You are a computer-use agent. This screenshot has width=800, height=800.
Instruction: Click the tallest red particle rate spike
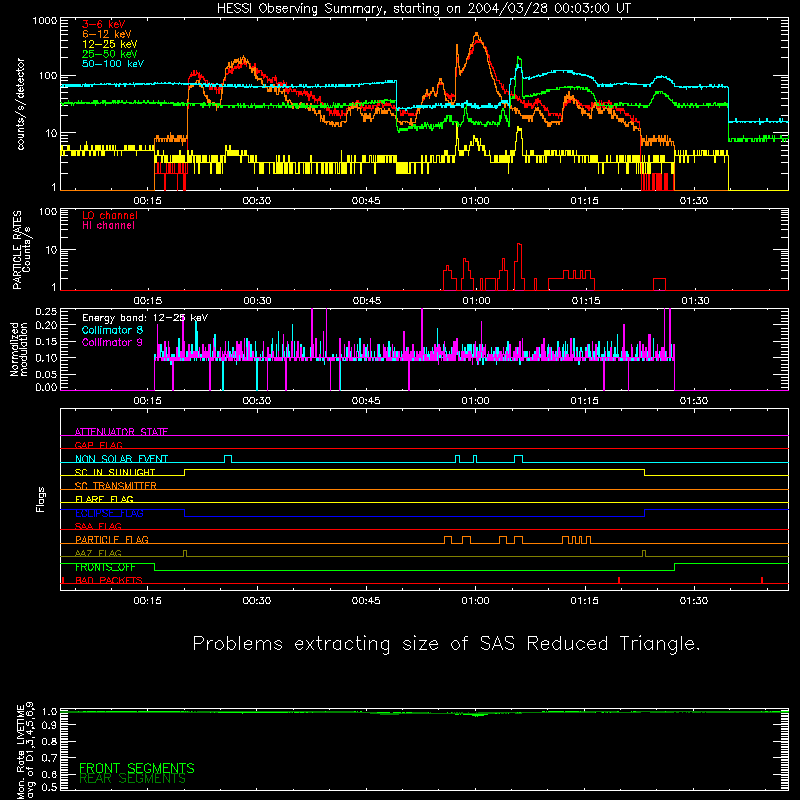click(x=519, y=246)
